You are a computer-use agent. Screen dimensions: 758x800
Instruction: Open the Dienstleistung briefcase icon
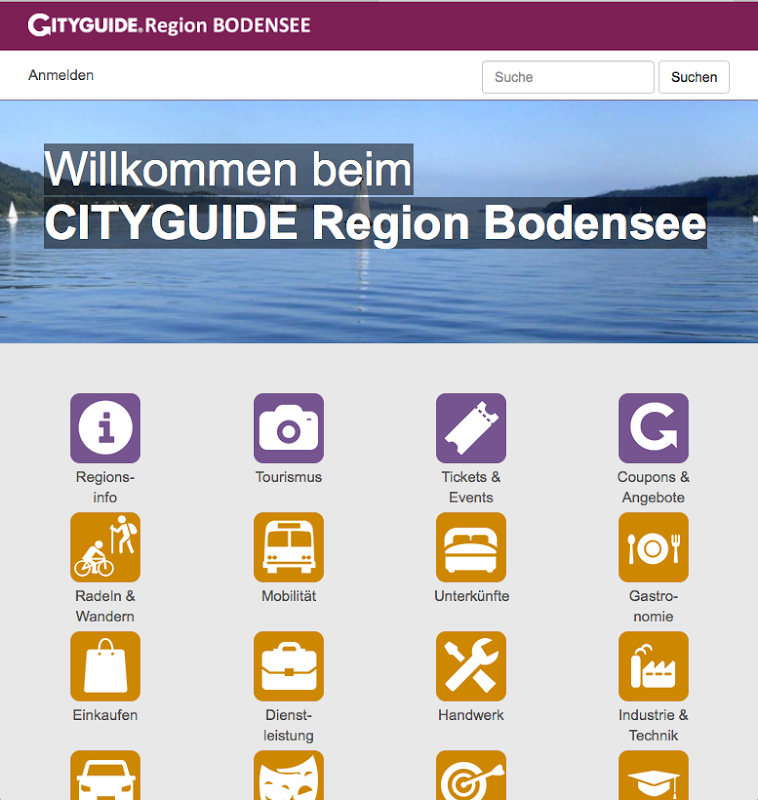pyautogui.click(x=289, y=666)
